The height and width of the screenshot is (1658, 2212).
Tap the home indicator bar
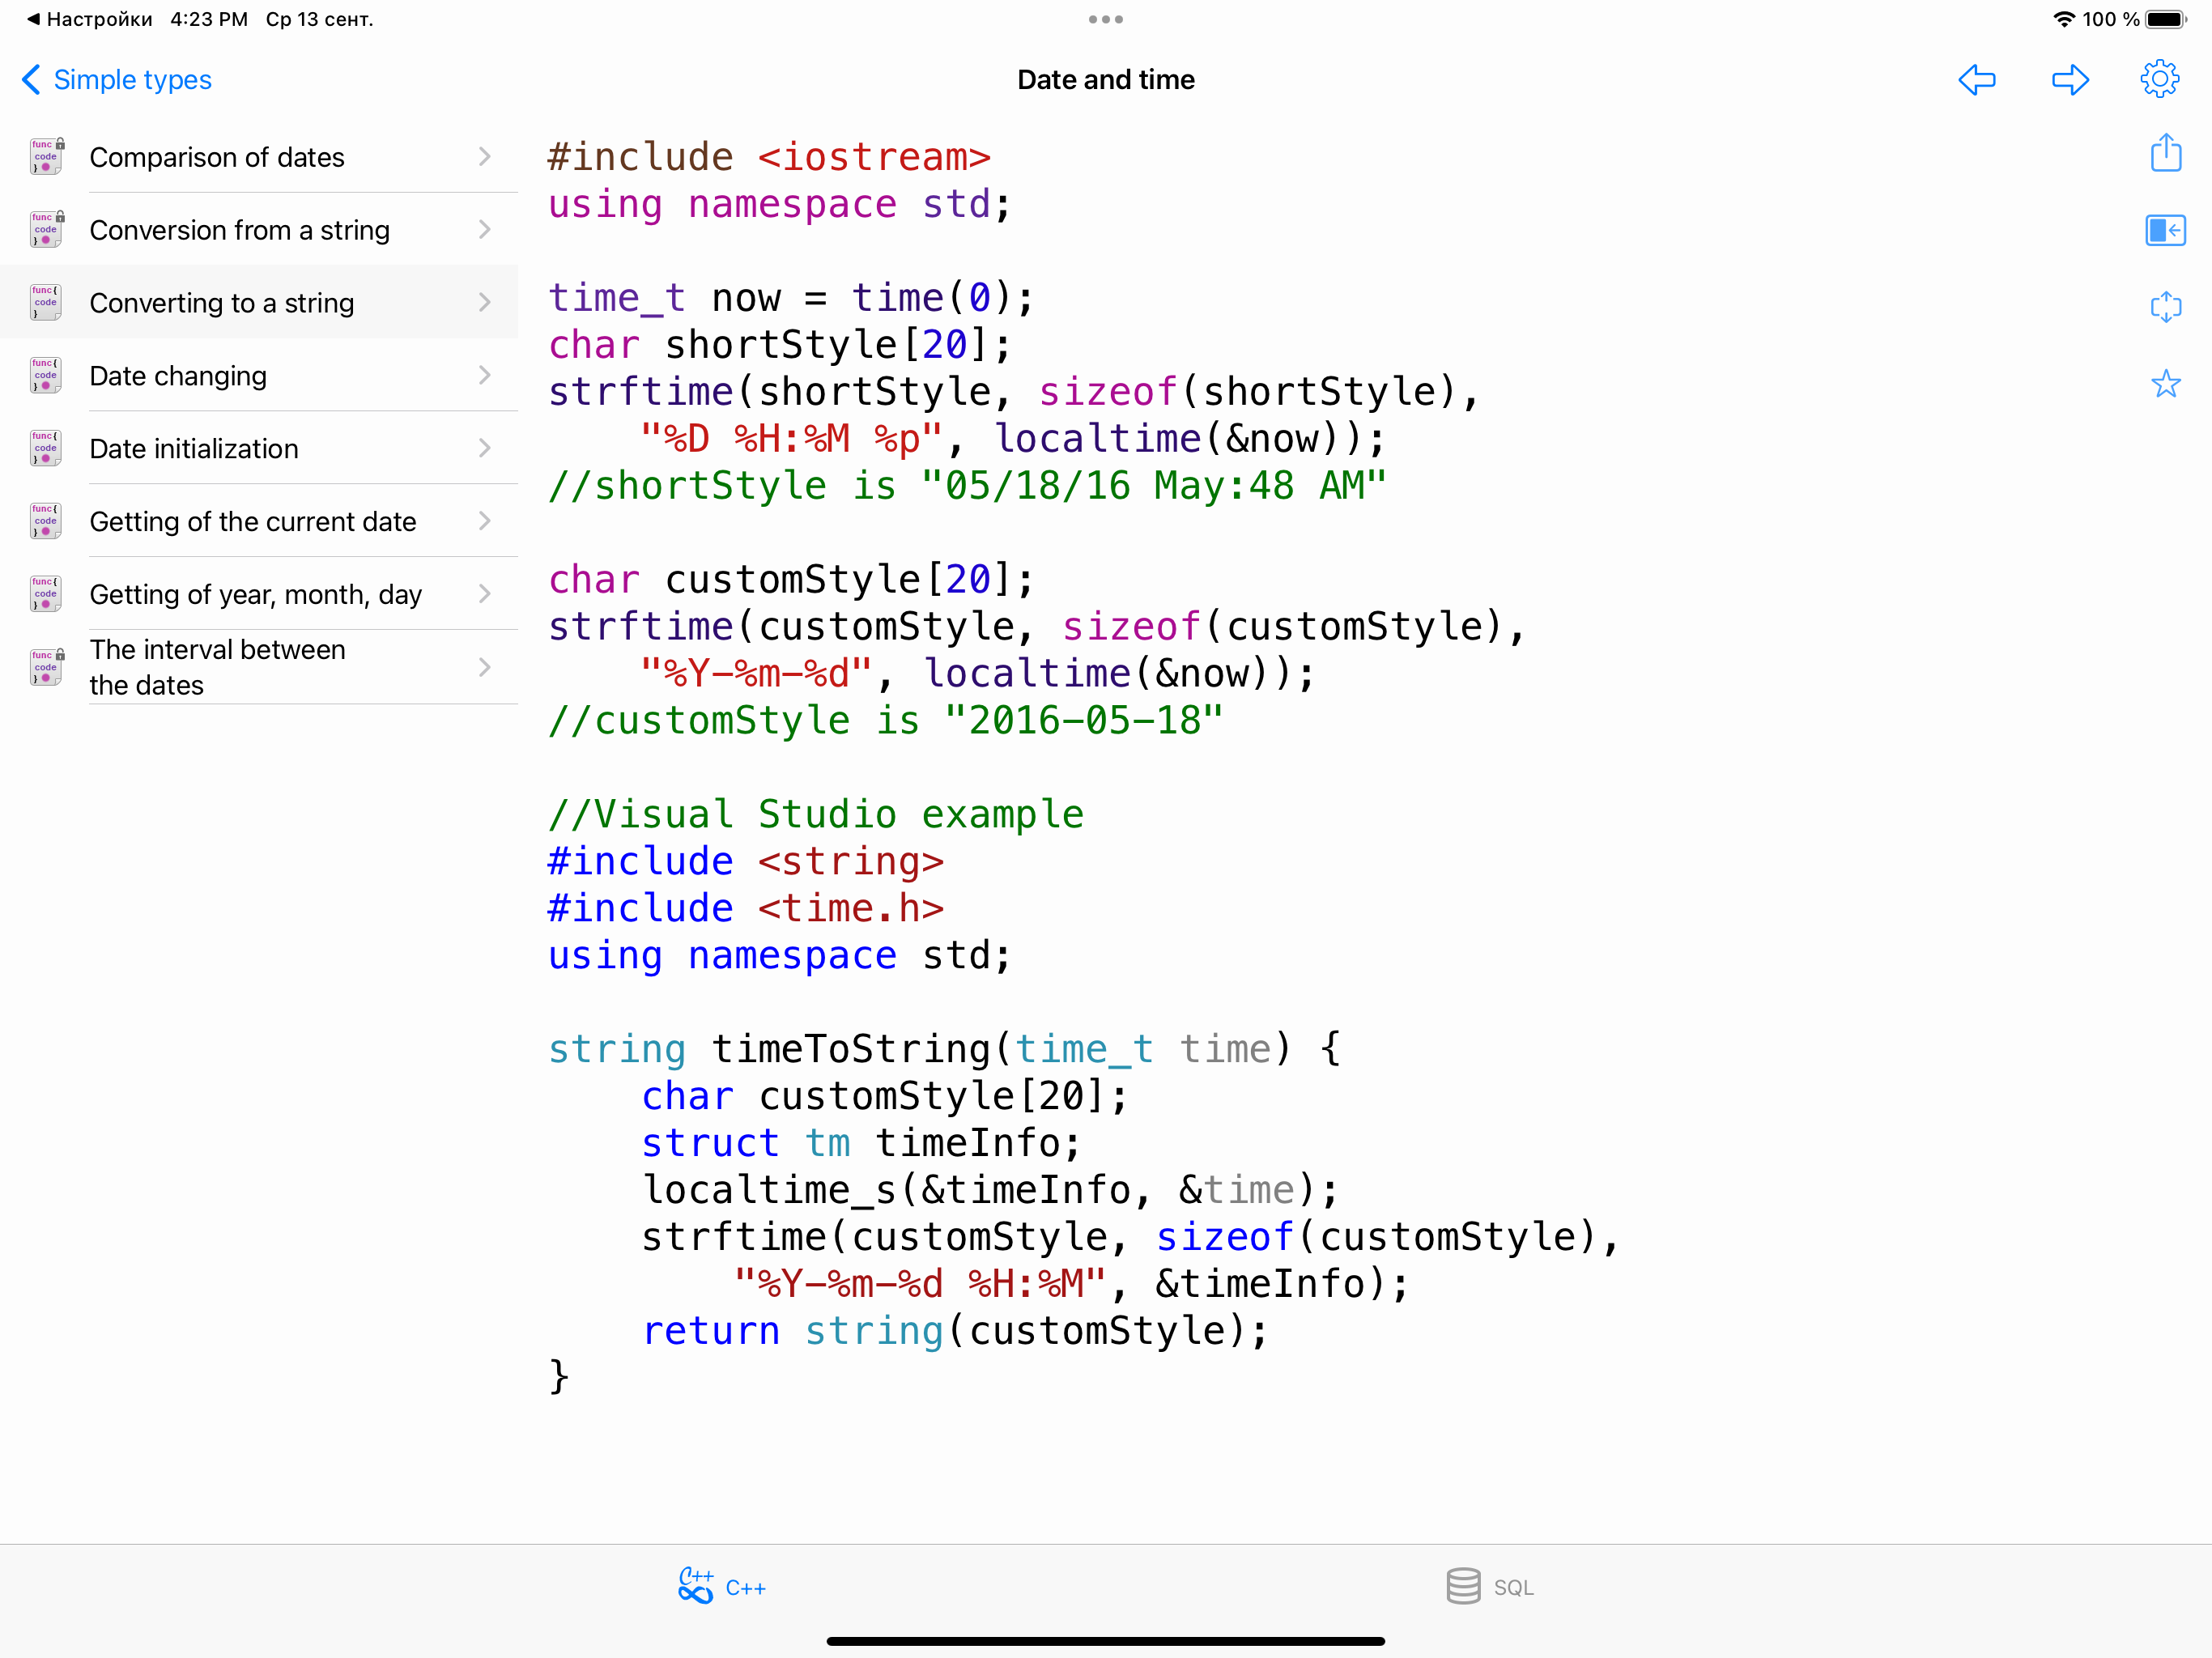point(1106,1641)
